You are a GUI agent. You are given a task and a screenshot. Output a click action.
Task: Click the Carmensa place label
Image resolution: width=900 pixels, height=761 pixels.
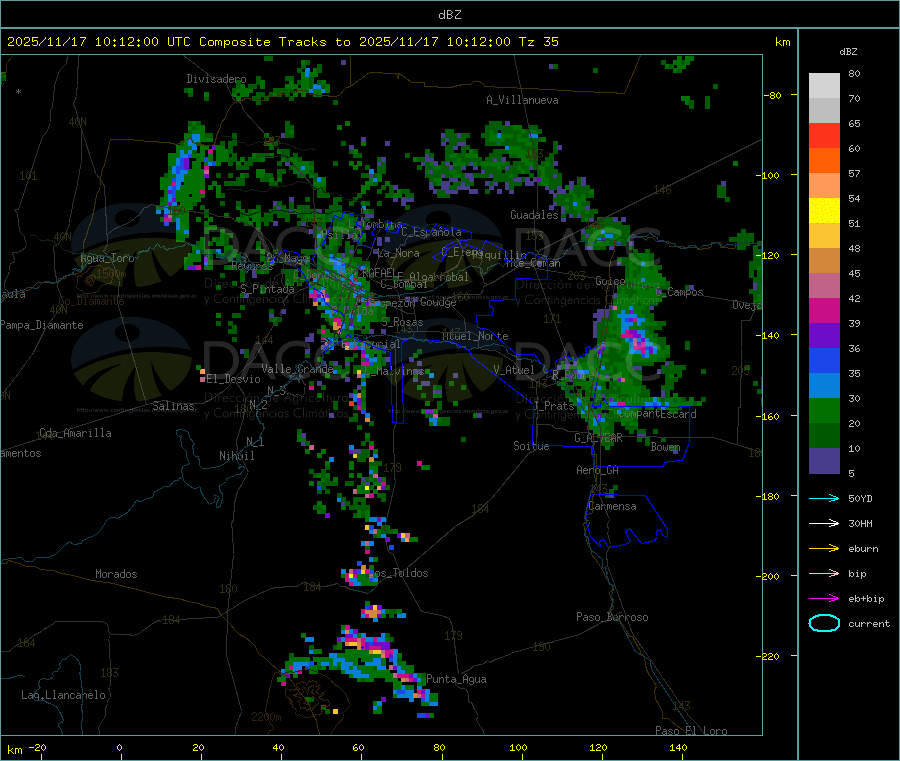pyautogui.click(x=612, y=506)
